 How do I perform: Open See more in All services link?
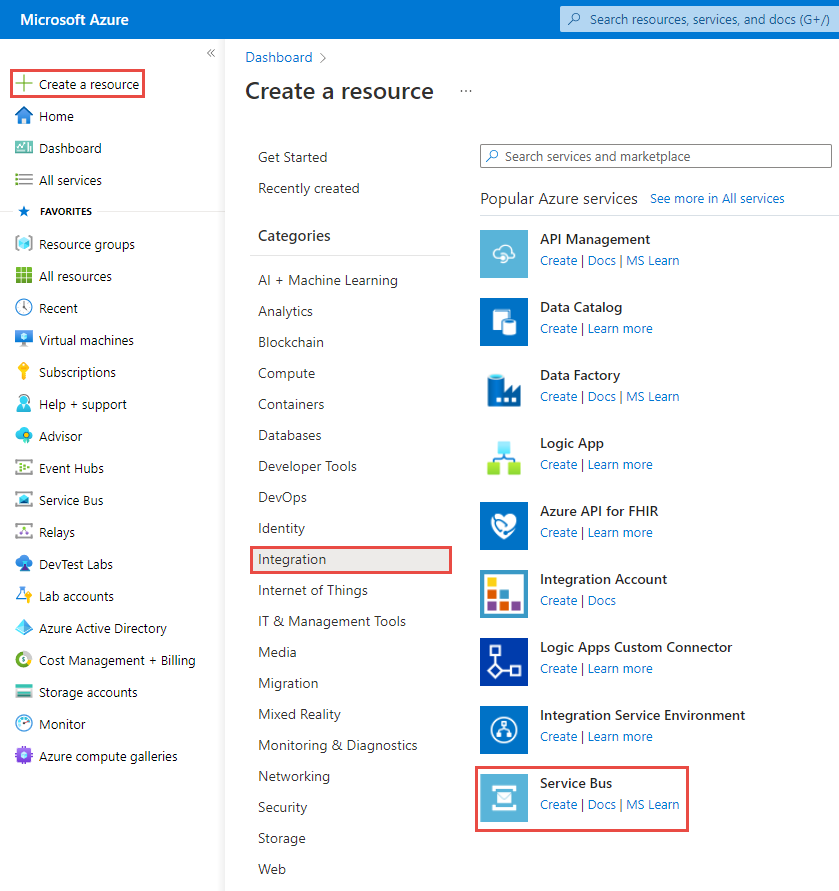[x=717, y=198]
